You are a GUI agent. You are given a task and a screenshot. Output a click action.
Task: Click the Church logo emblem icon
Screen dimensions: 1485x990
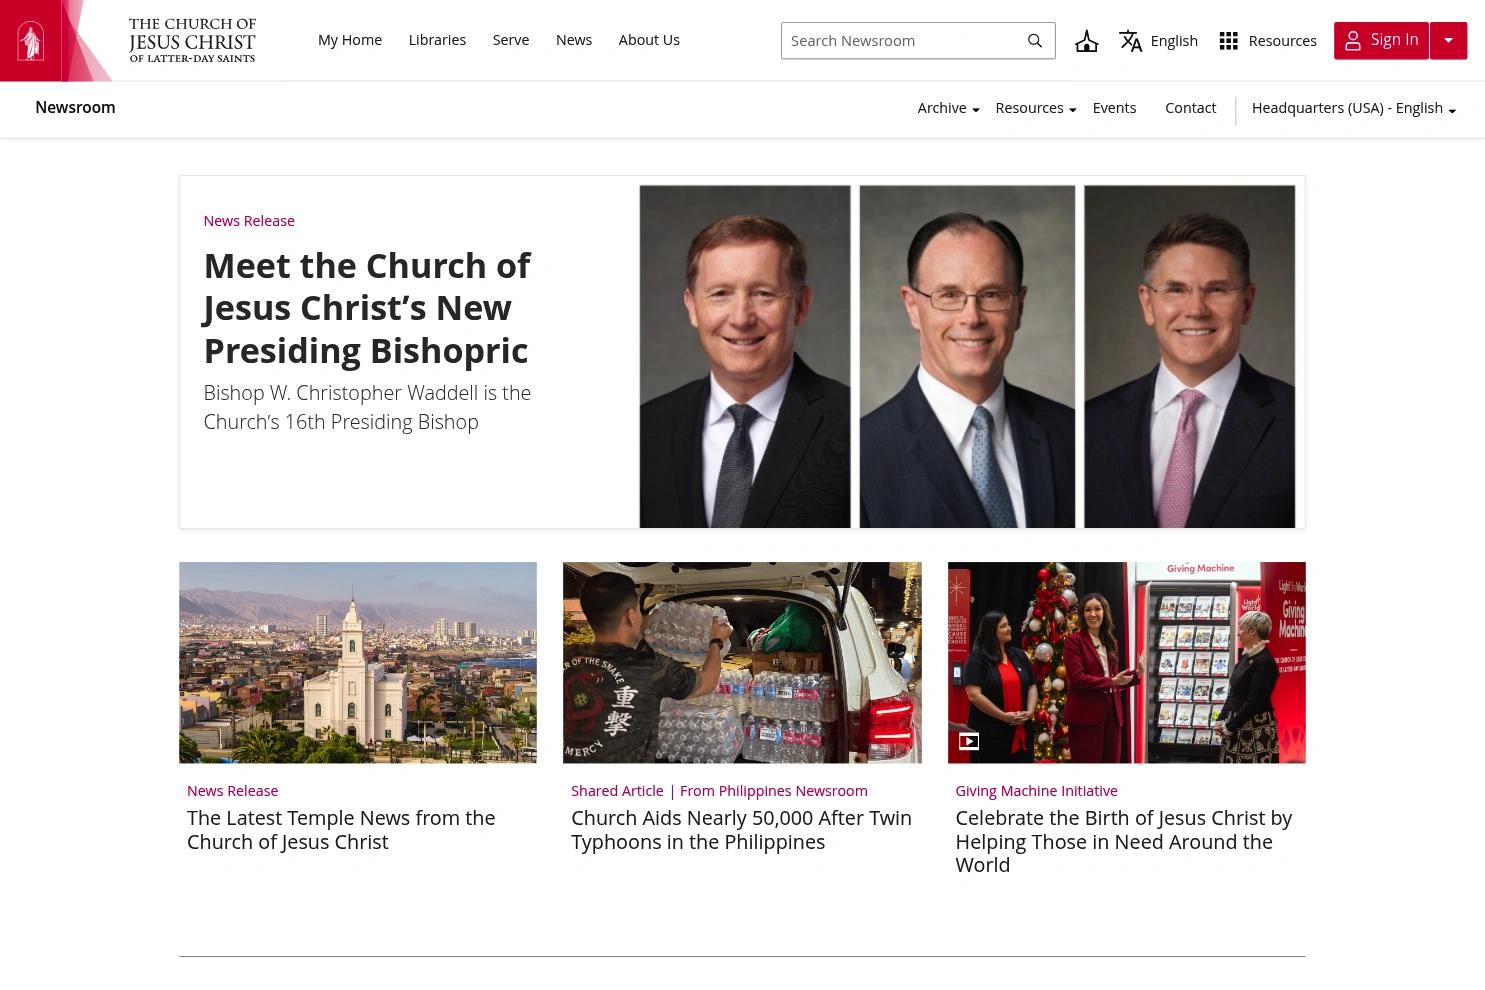(31, 40)
